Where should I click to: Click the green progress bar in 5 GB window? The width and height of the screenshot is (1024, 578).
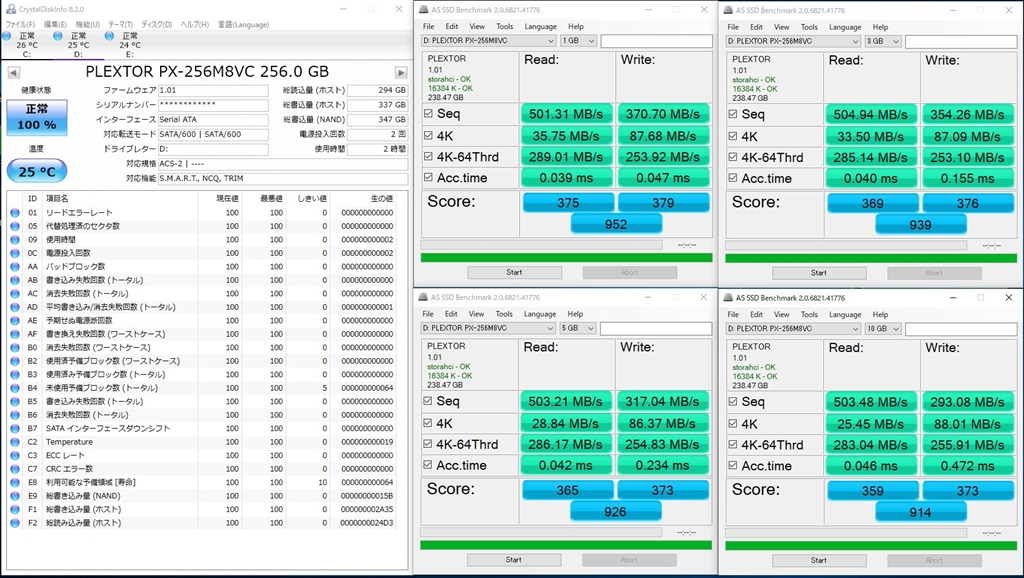tap(566, 545)
